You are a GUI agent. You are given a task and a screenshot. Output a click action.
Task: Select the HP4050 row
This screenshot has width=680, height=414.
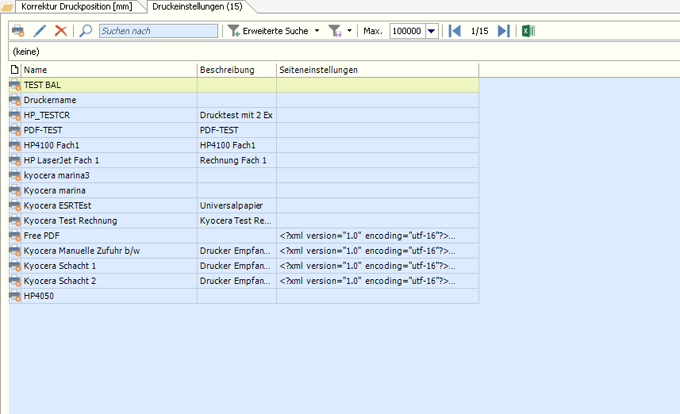(x=244, y=296)
